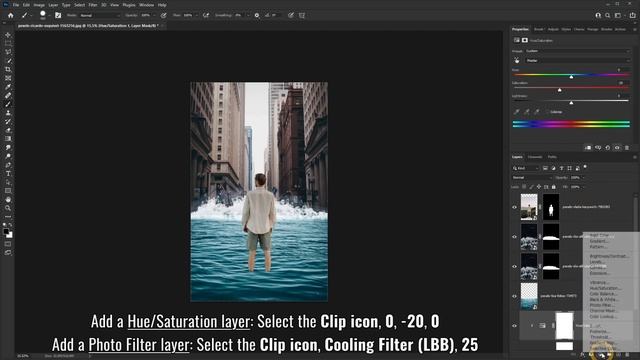Open the layer blend mode Normal dropdown
This screenshot has height=360, width=640.
coord(532,178)
